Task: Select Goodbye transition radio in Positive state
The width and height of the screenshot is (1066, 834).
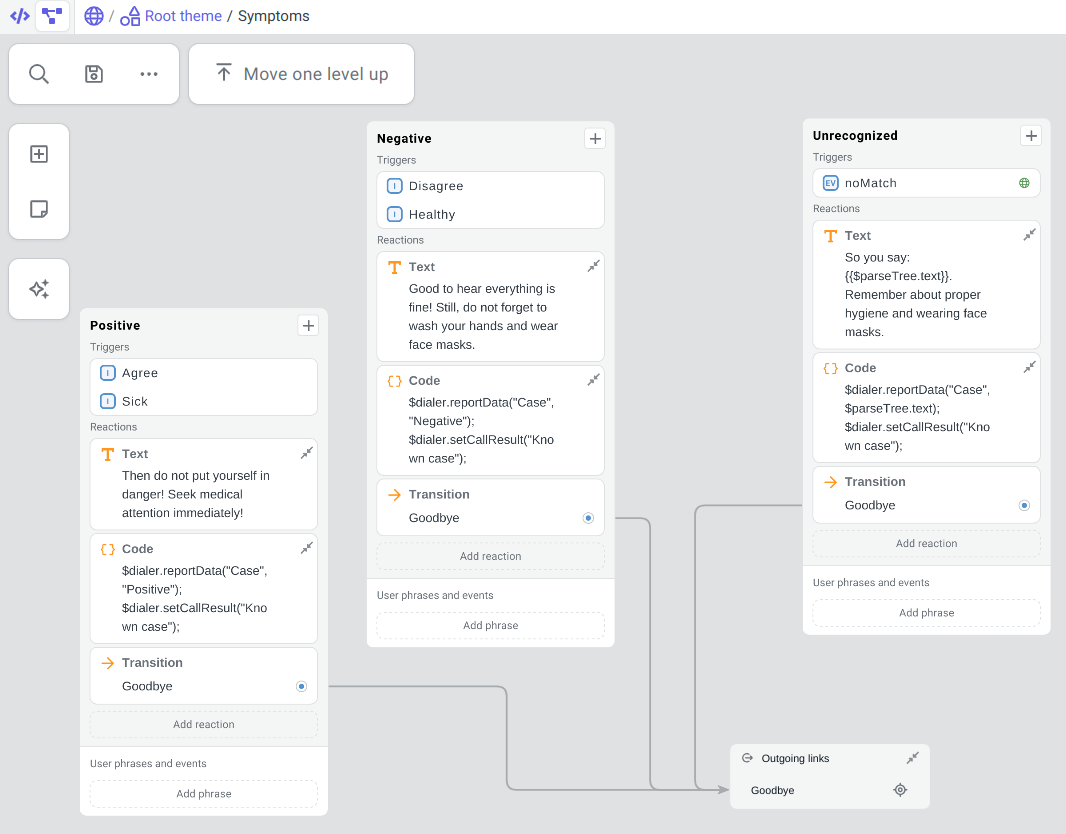Action: [301, 686]
